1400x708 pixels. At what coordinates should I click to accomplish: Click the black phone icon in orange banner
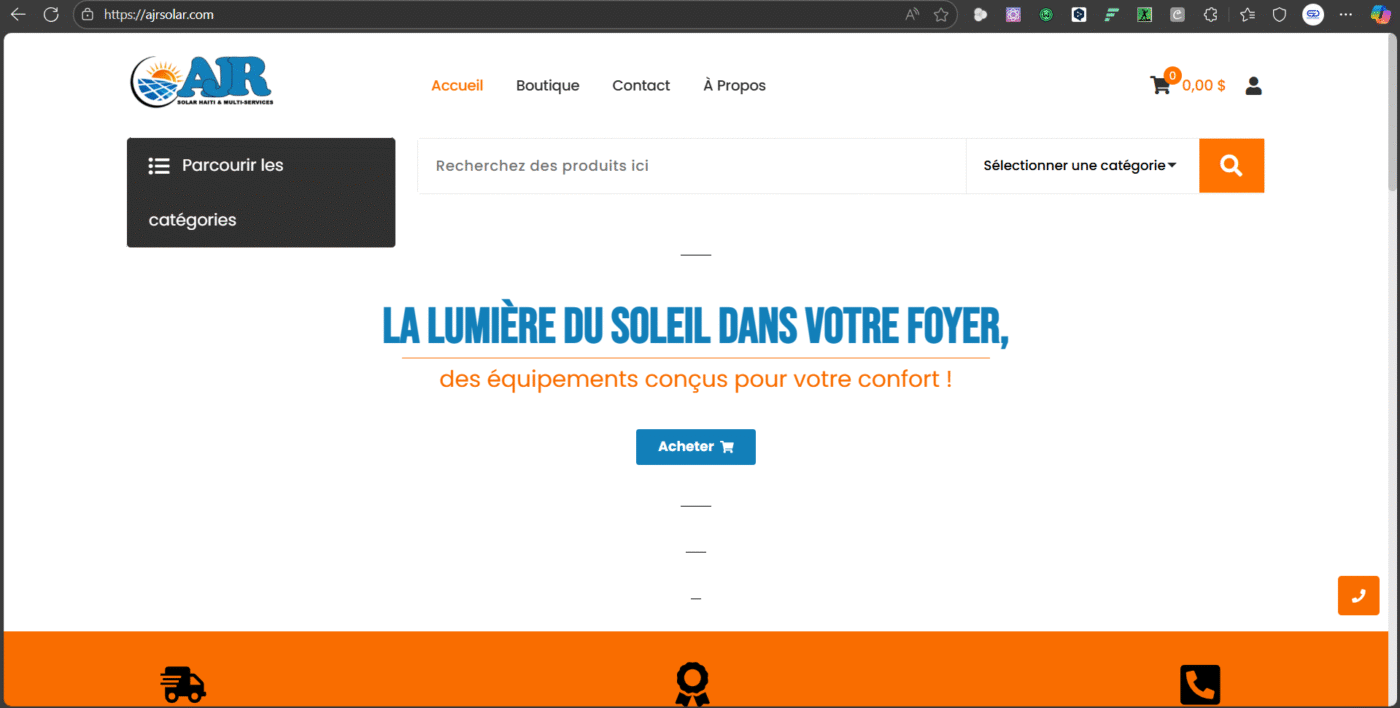[1200, 685]
